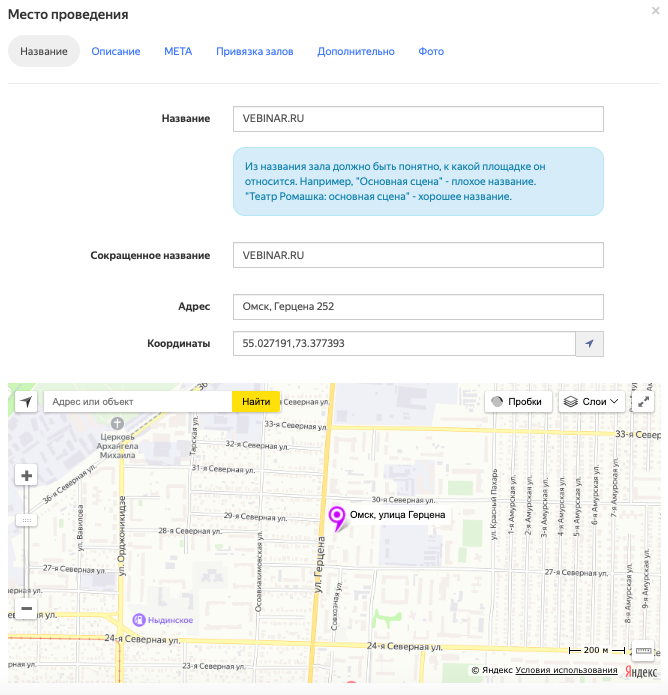Image resolution: width=668 pixels, height=695 pixels.
Task: Click the Осоавиахимовская ул. label
Action: pos(259,572)
